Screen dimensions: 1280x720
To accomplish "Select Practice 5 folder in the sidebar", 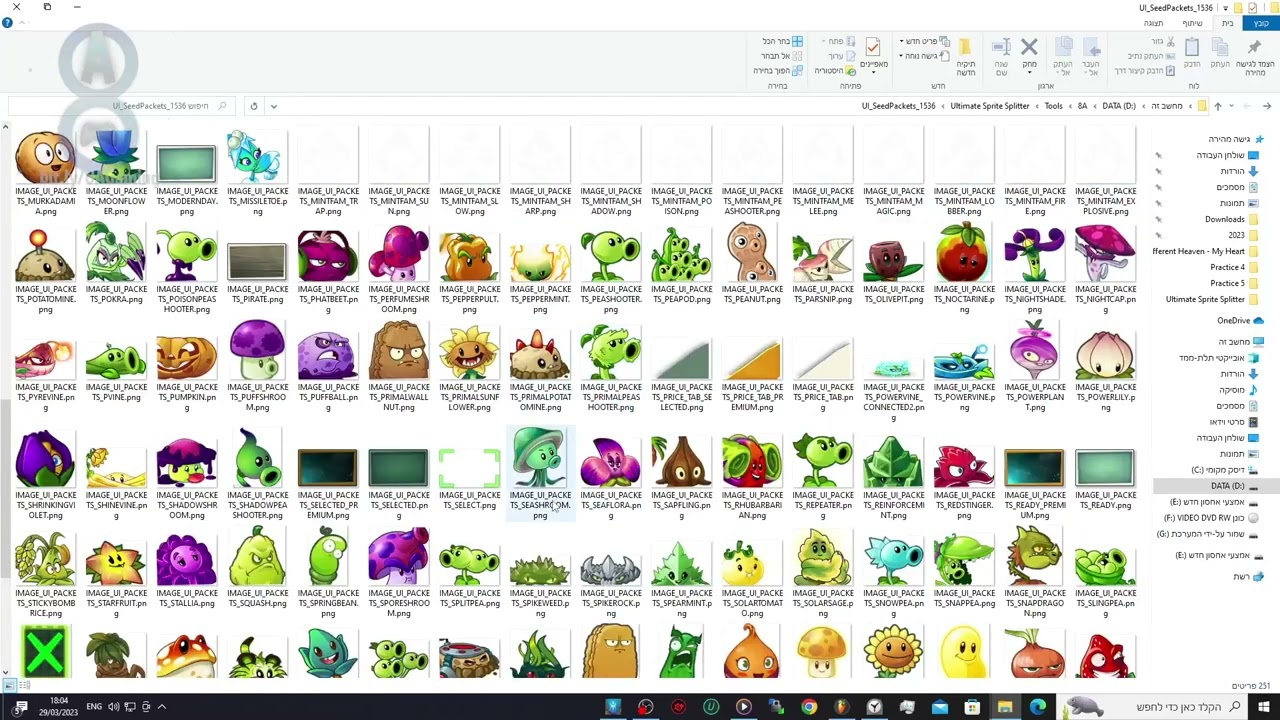I will [1235, 283].
